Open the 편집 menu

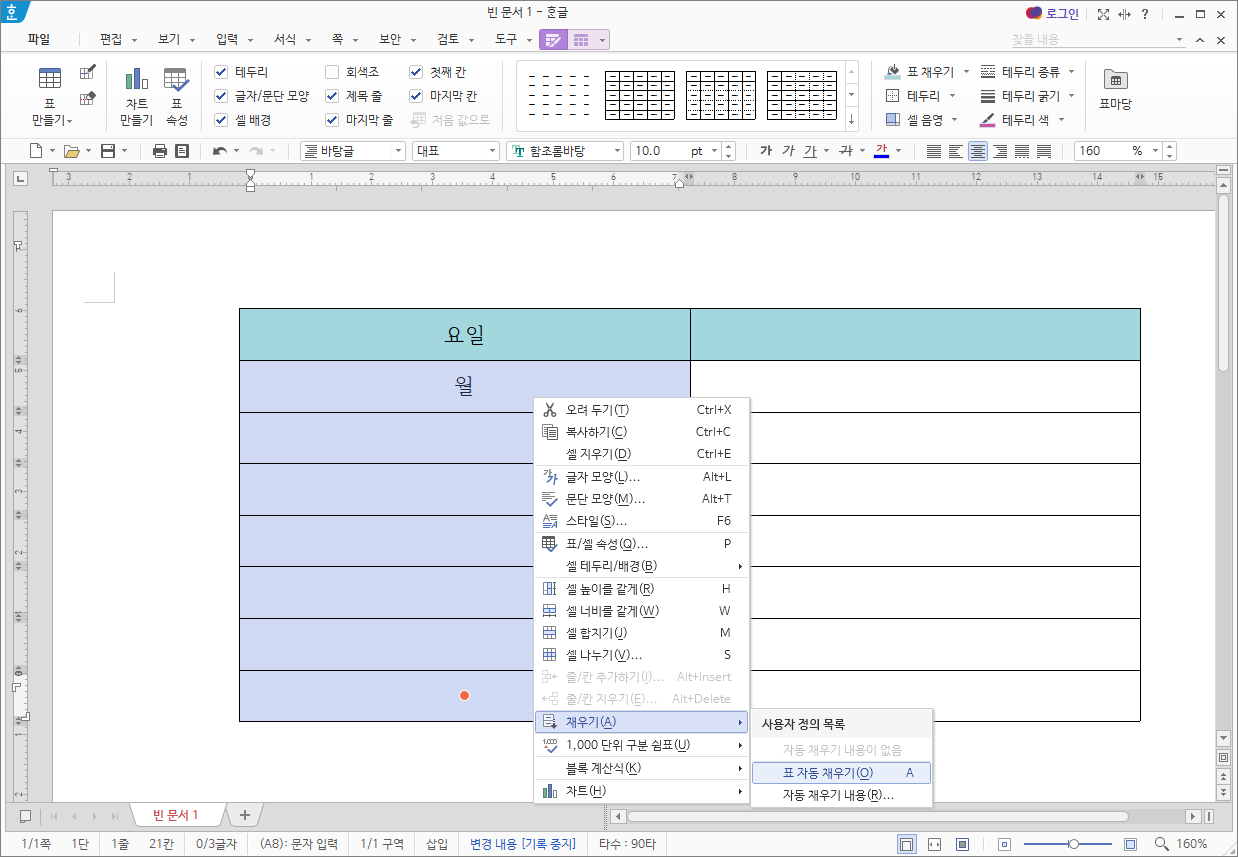pyautogui.click(x=112, y=40)
